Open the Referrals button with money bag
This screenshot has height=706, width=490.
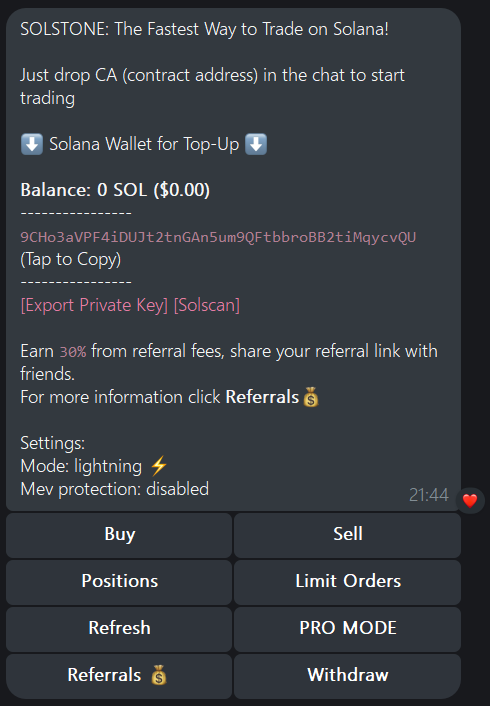[x=119, y=675]
